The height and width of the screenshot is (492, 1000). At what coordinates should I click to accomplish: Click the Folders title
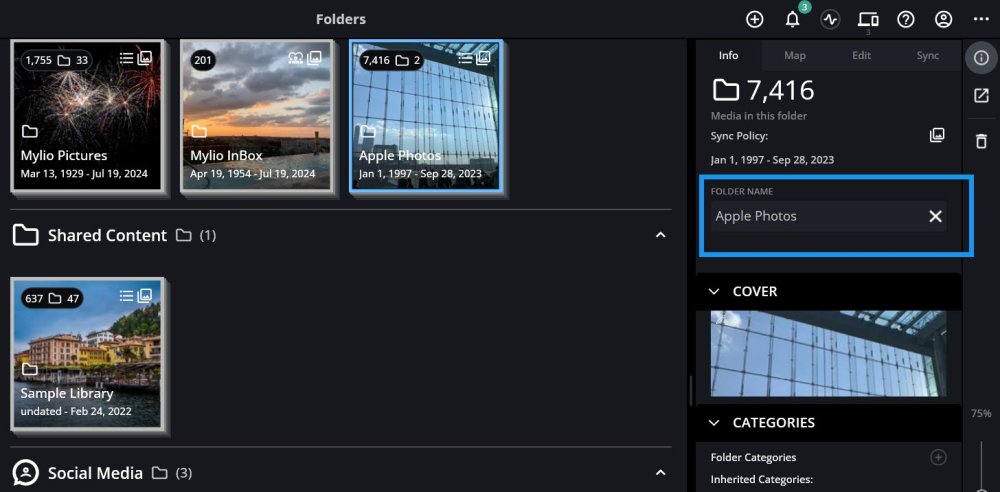[x=341, y=19]
